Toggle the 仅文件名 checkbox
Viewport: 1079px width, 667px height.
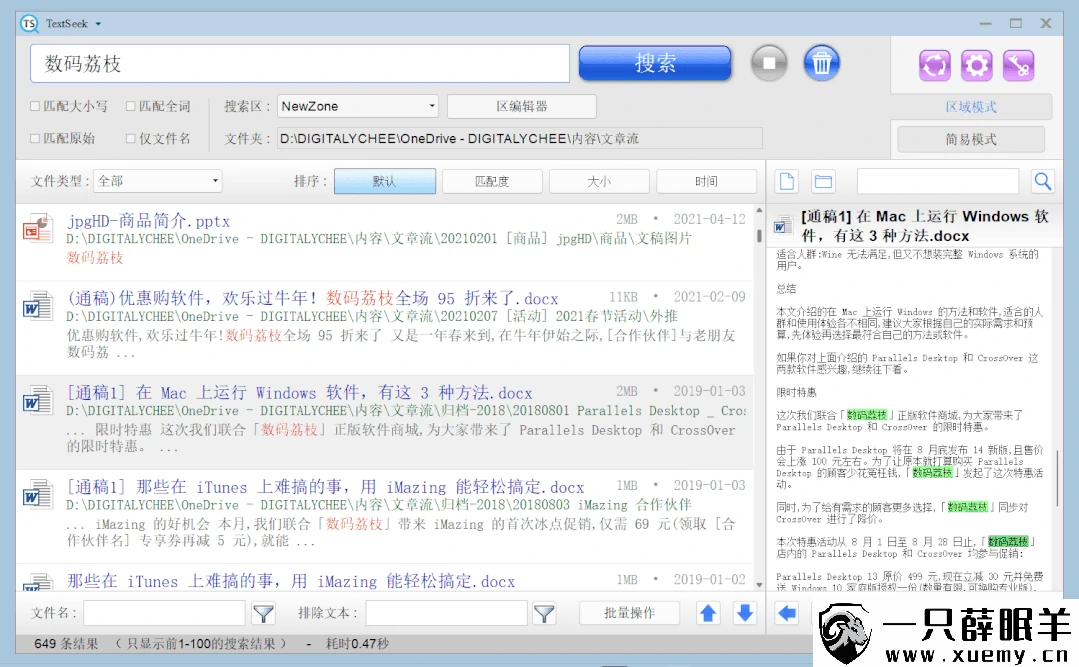click(130, 138)
